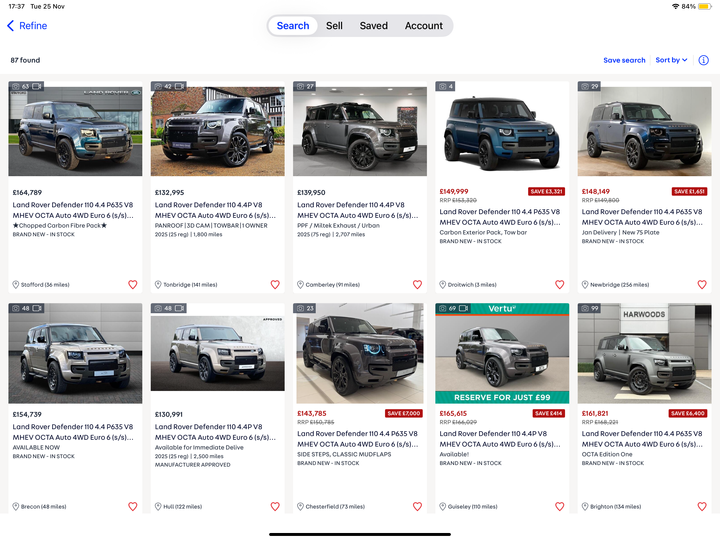Tap heart icon on Brighton listing
Image resolution: width=720 pixels, height=540 pixels.
coord(702,507)
